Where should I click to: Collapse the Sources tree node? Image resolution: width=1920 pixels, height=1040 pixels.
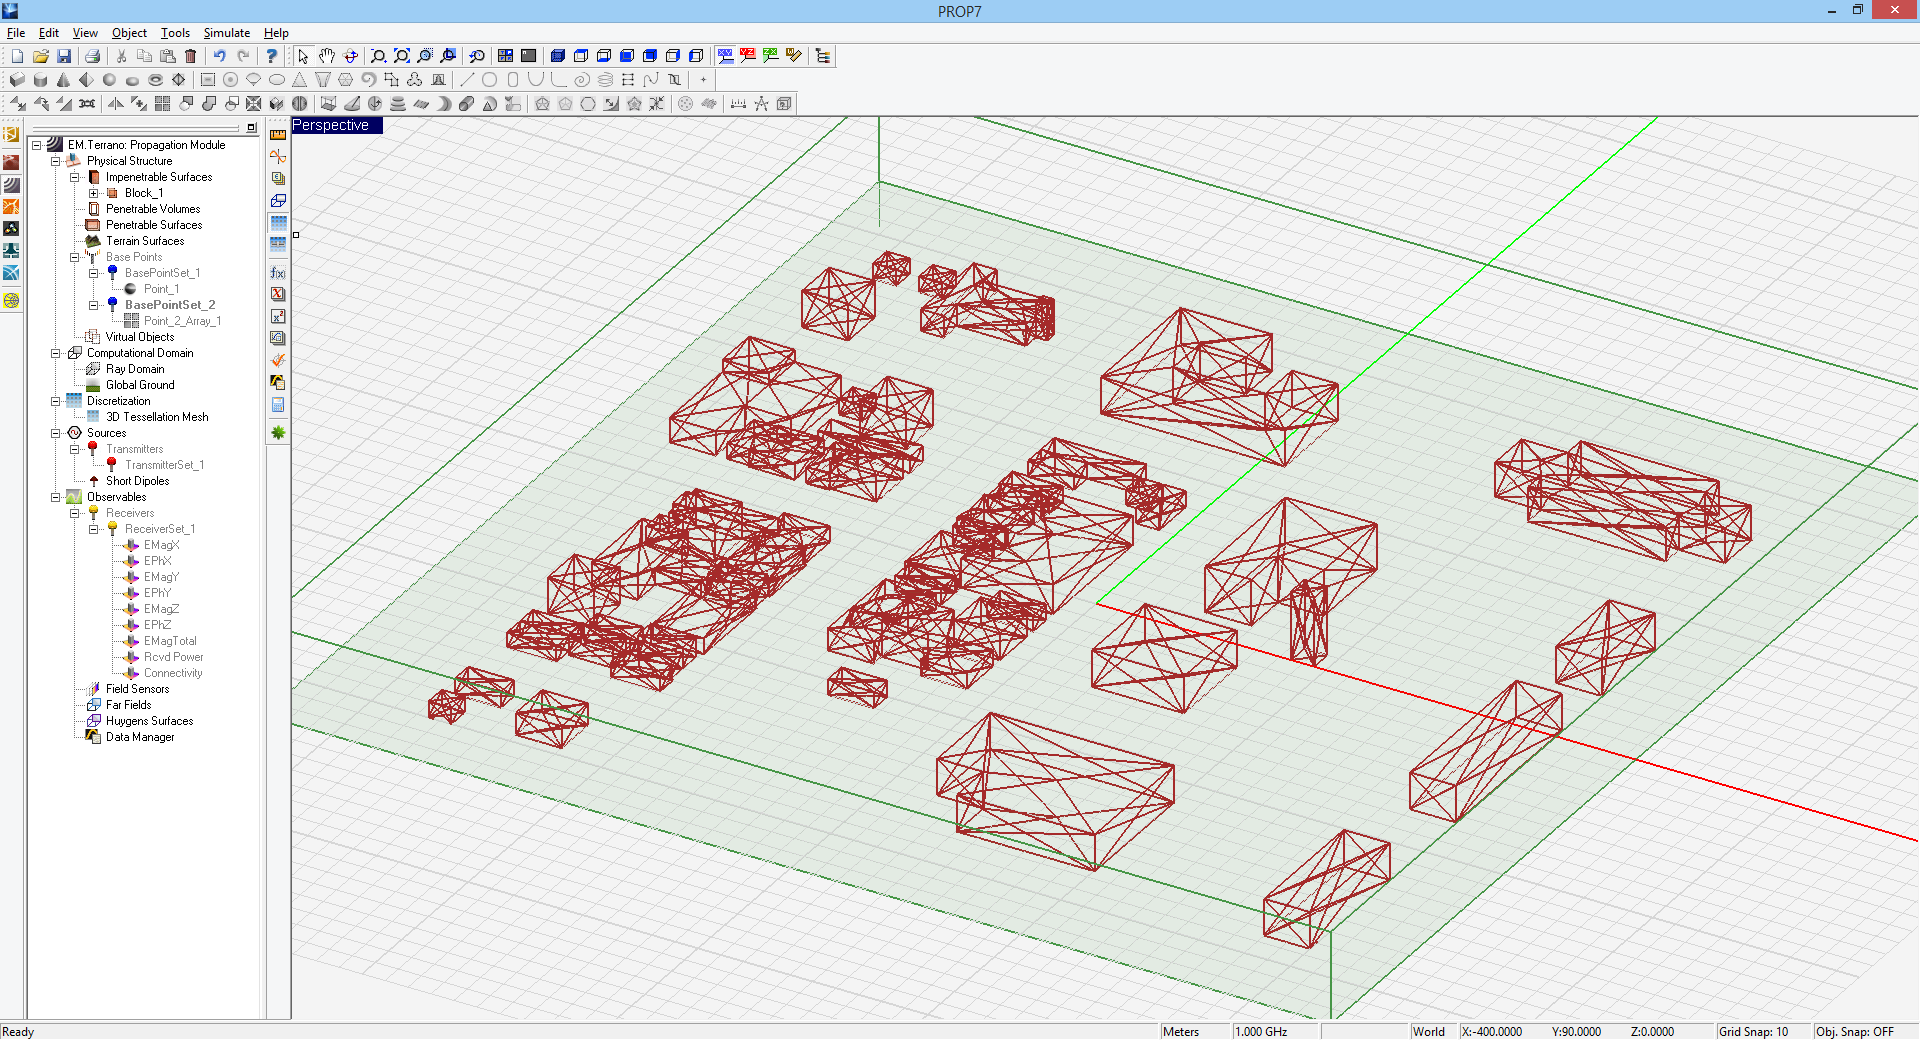click(x=56, y=433)
